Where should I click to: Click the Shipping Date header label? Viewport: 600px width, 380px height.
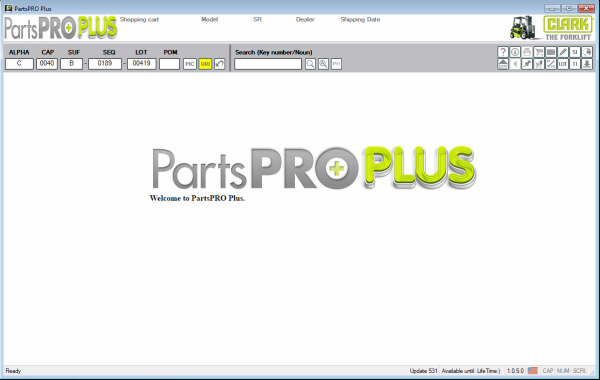[x=360, y=20]
